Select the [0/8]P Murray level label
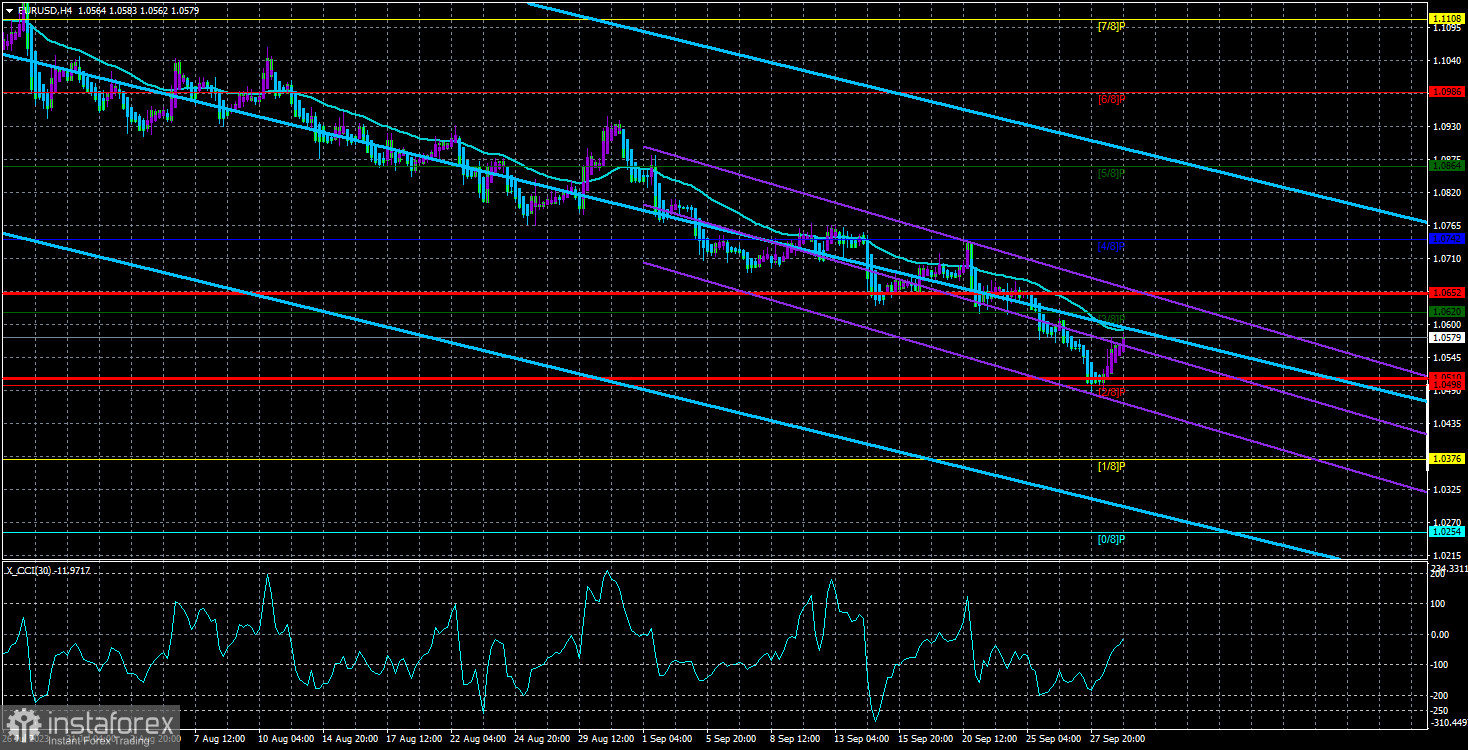1468x750 pixels. (x=1111, y=539)
